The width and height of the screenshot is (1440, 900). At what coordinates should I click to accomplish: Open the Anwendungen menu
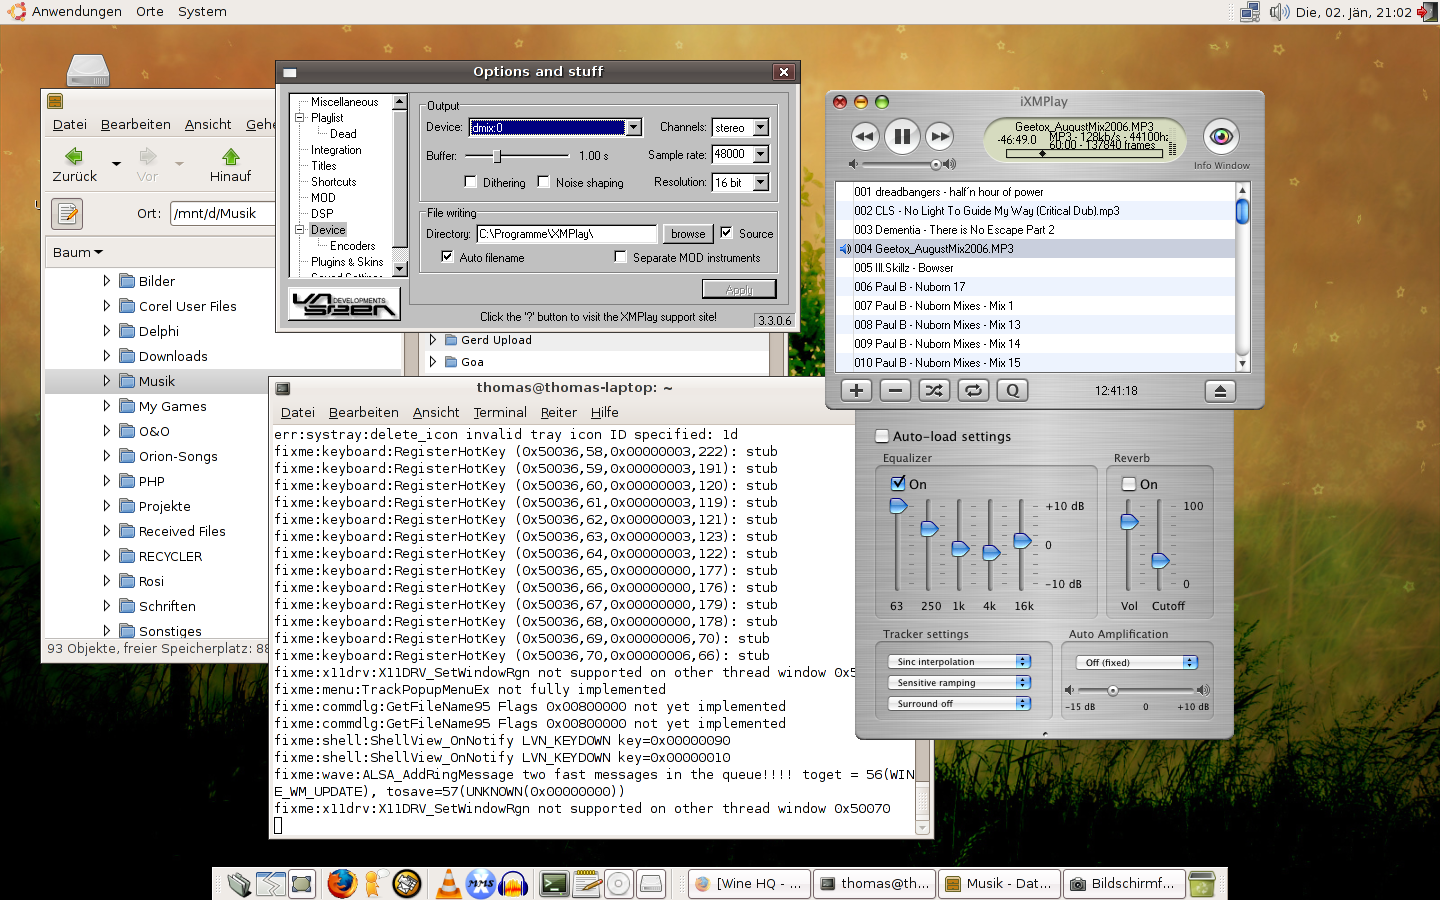click(x=76, y=12)
